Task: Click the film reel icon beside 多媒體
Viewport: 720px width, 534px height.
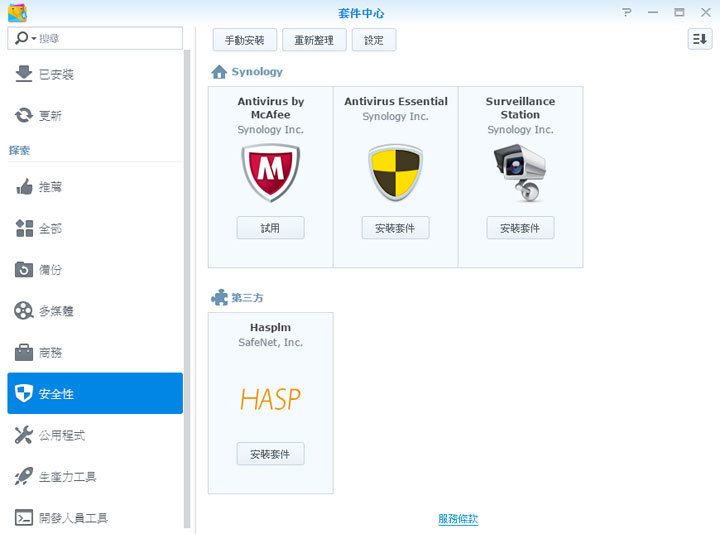Action: coord(24,311)
